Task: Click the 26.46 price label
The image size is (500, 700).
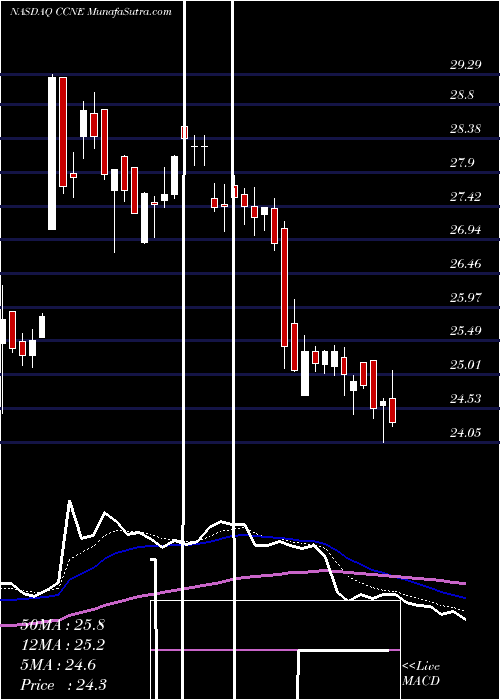Action: coord(465,264)
